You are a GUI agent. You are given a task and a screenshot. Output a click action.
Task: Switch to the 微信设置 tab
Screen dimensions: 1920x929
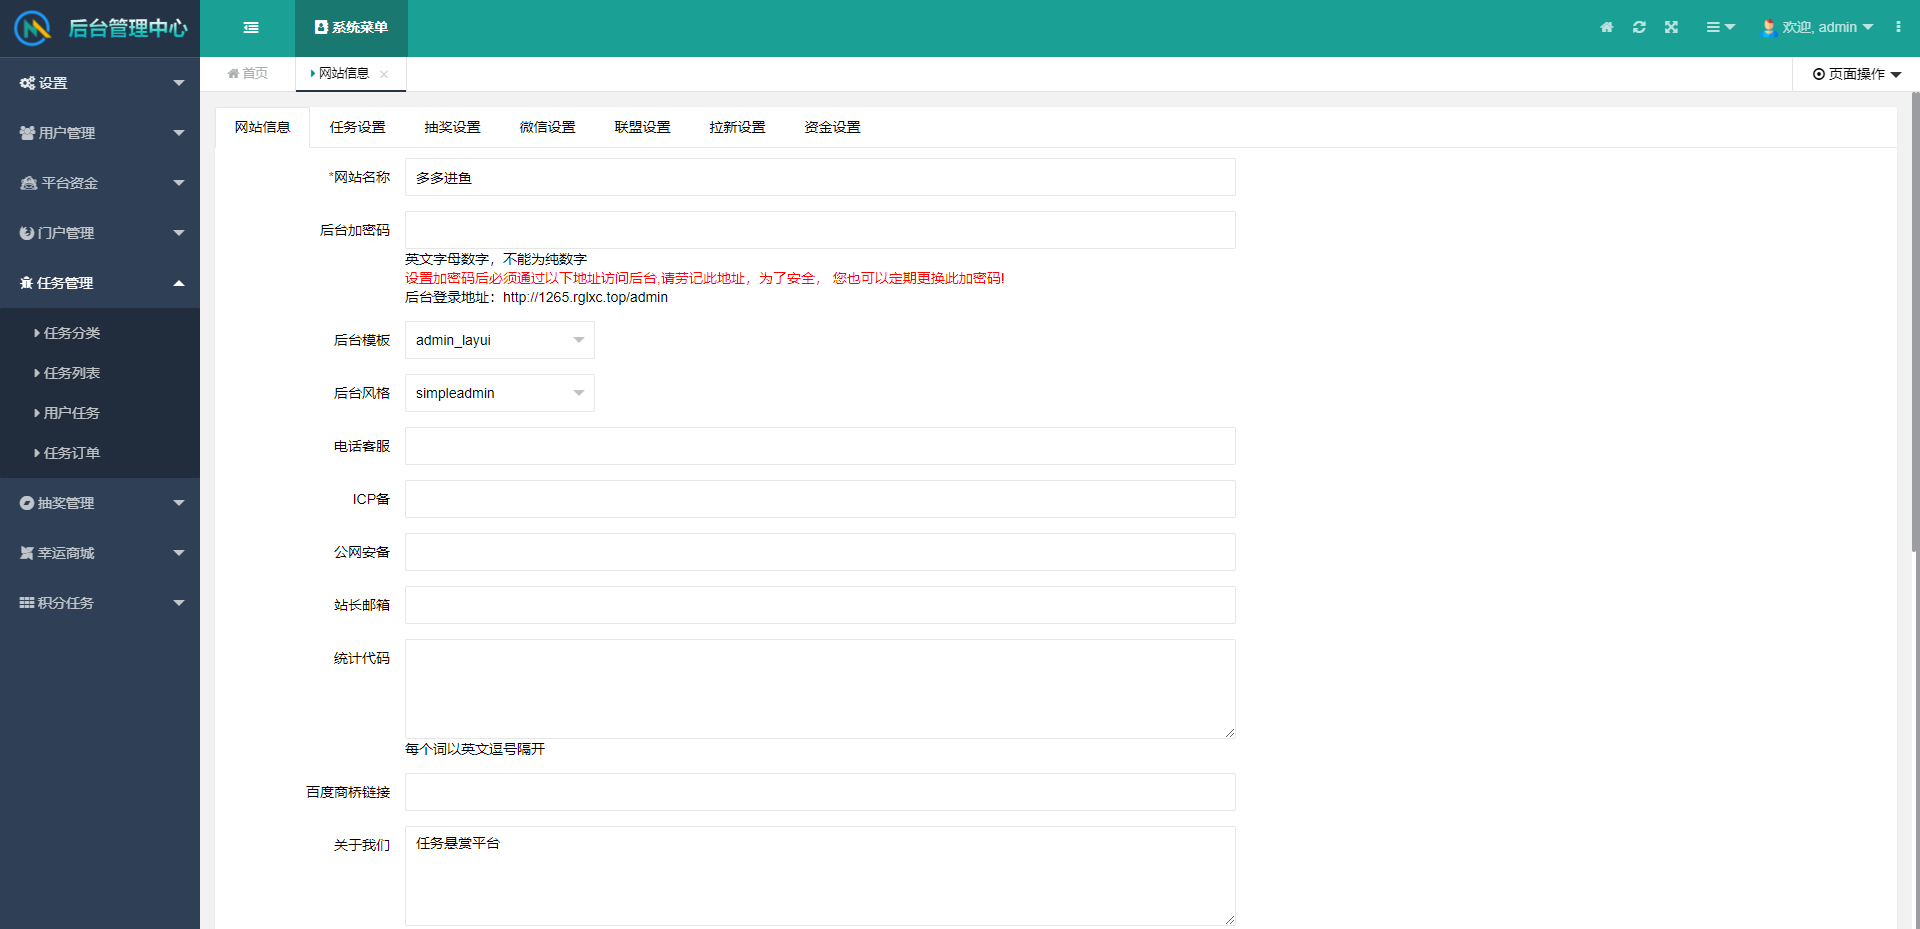pos(546,127)
